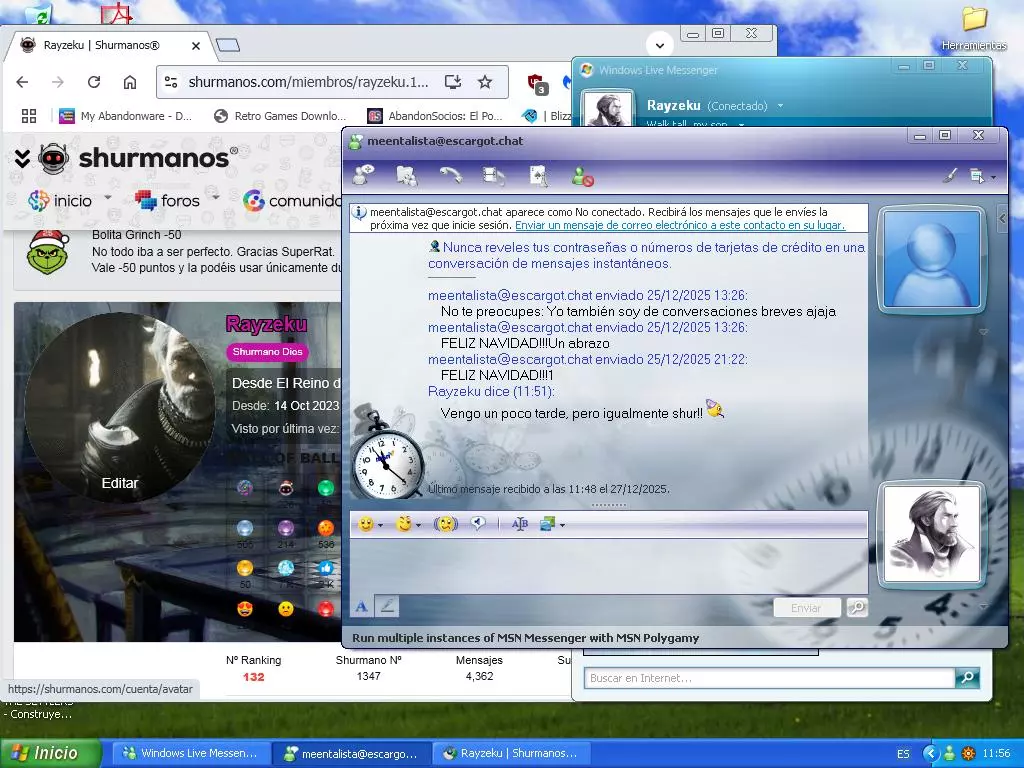The image size is (1024, 768).
Task: Click the search magnifier next to Enviar
Action: coord(857,608)
